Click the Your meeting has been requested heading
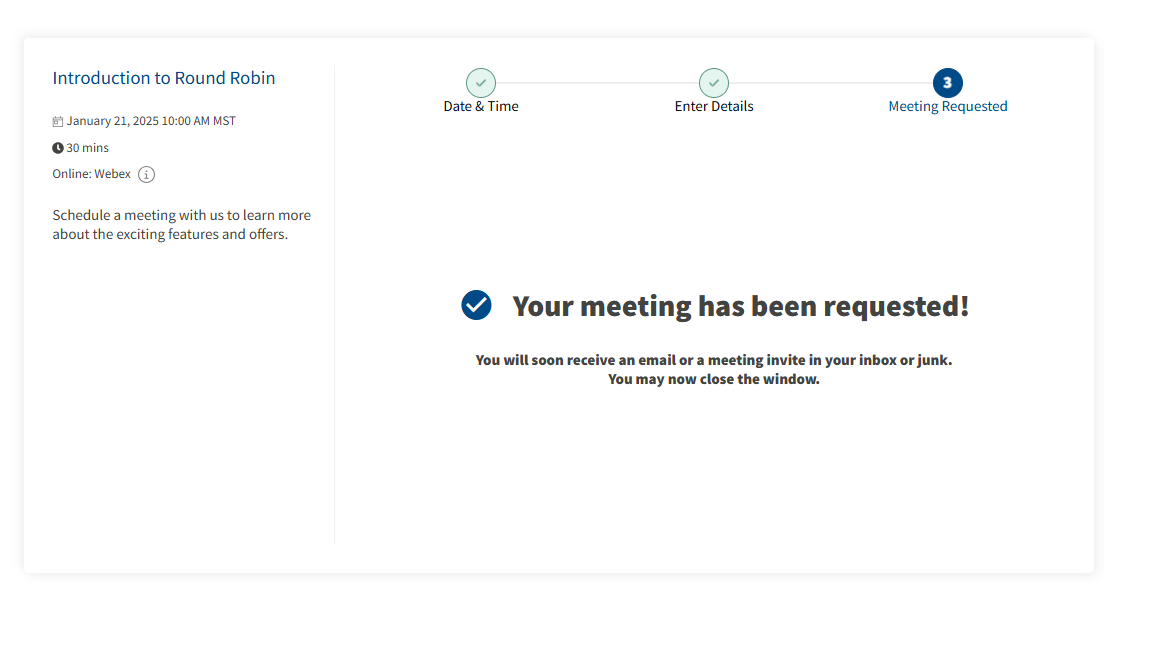The width and height of the screenshot is (1171, 648). [x=740, y=306]
